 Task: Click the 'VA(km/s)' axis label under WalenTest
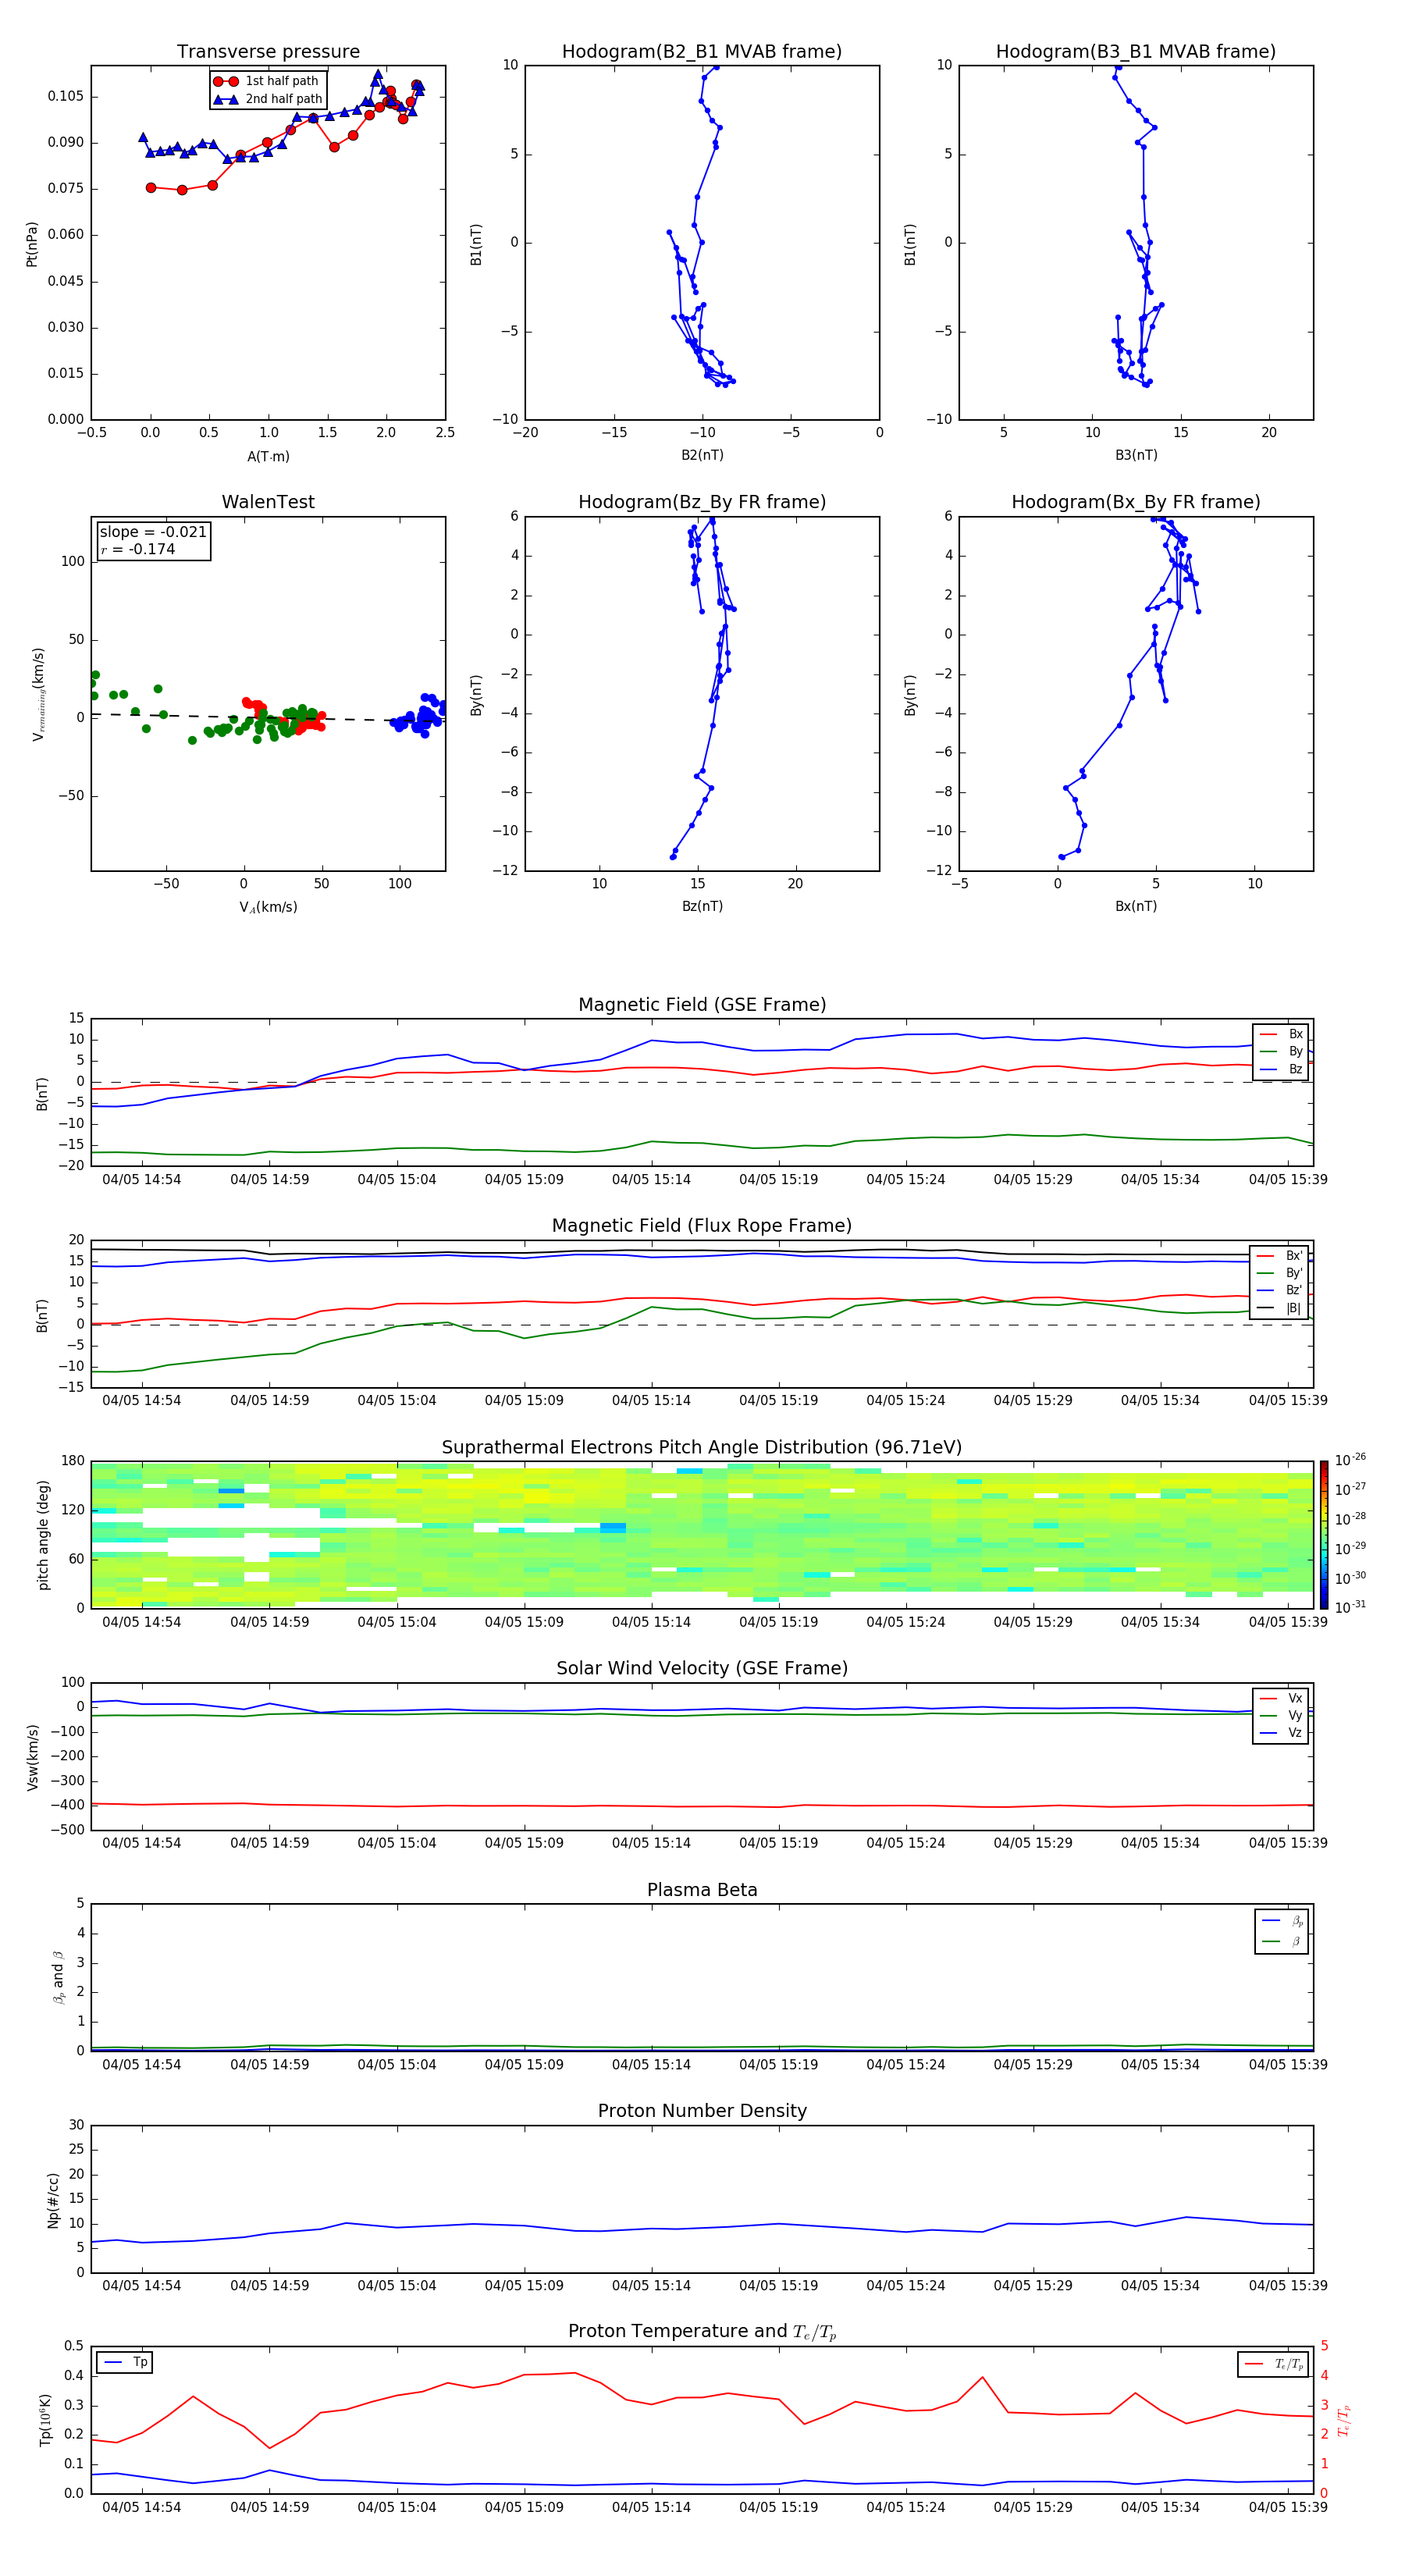268,907
